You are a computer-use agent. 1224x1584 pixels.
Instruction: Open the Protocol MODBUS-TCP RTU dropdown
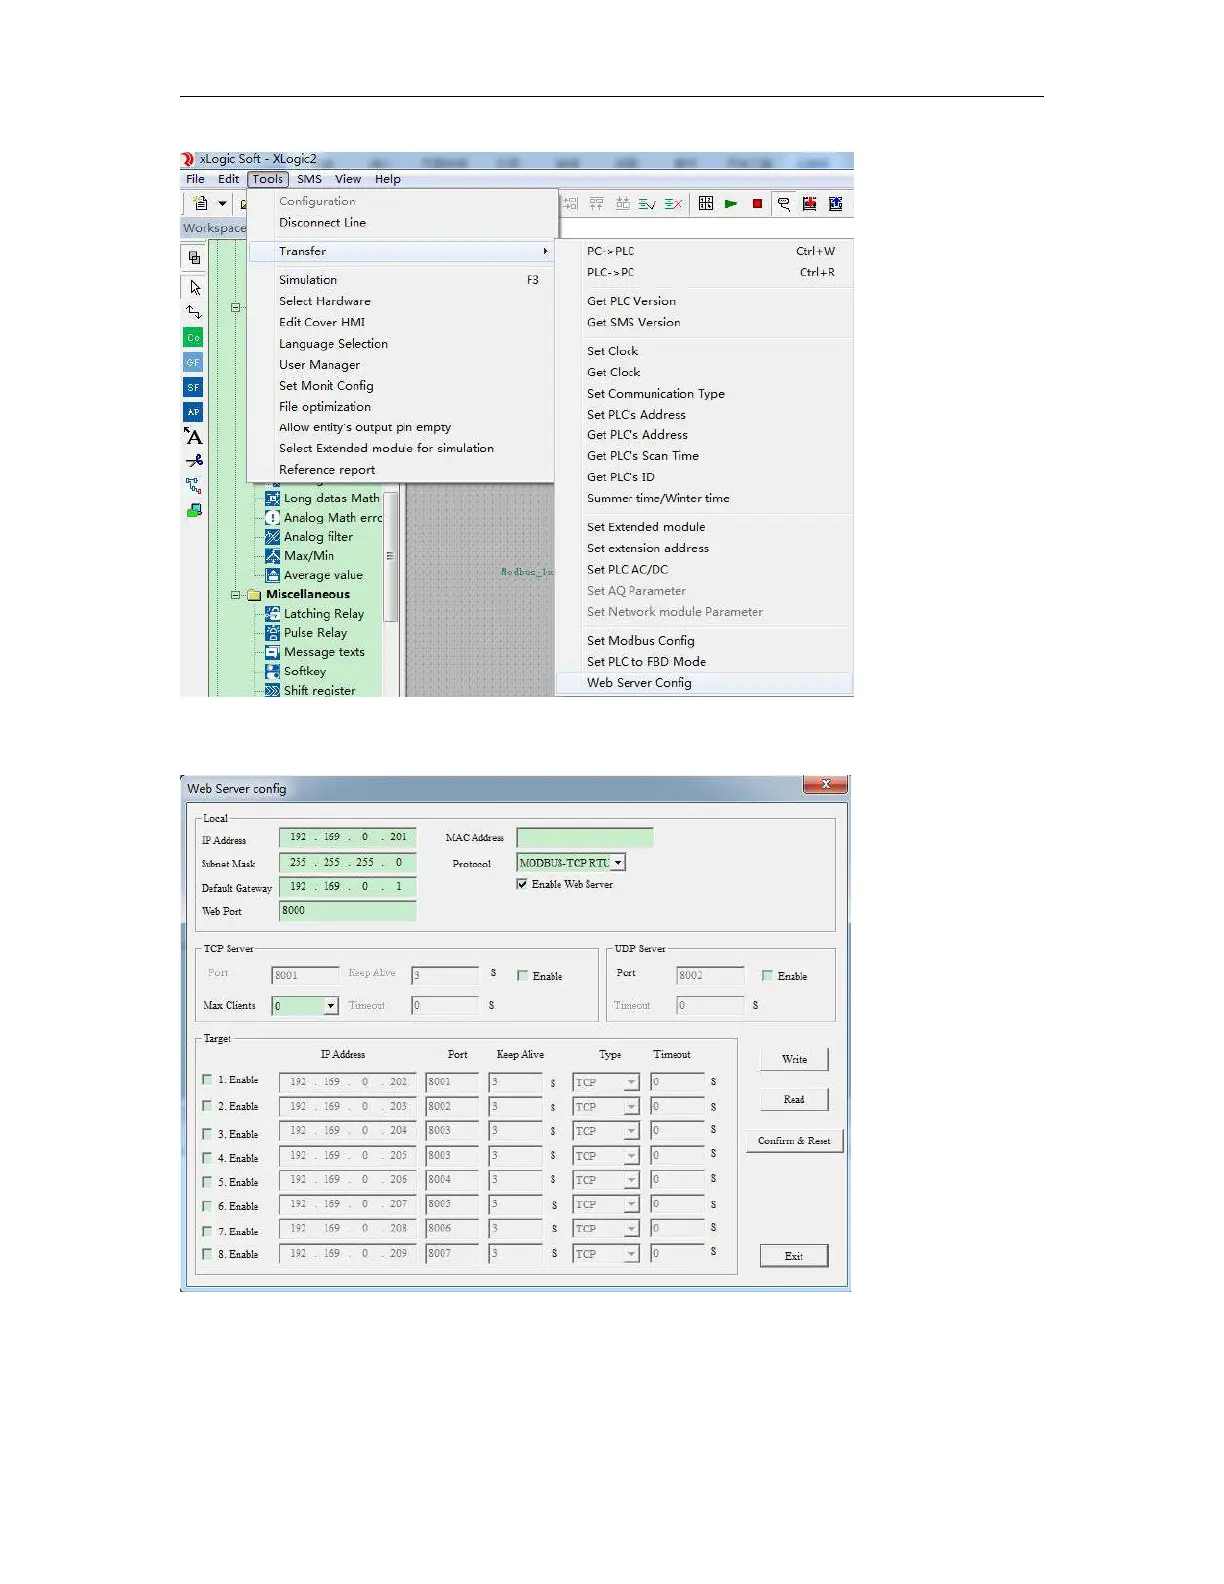[618, 863]
